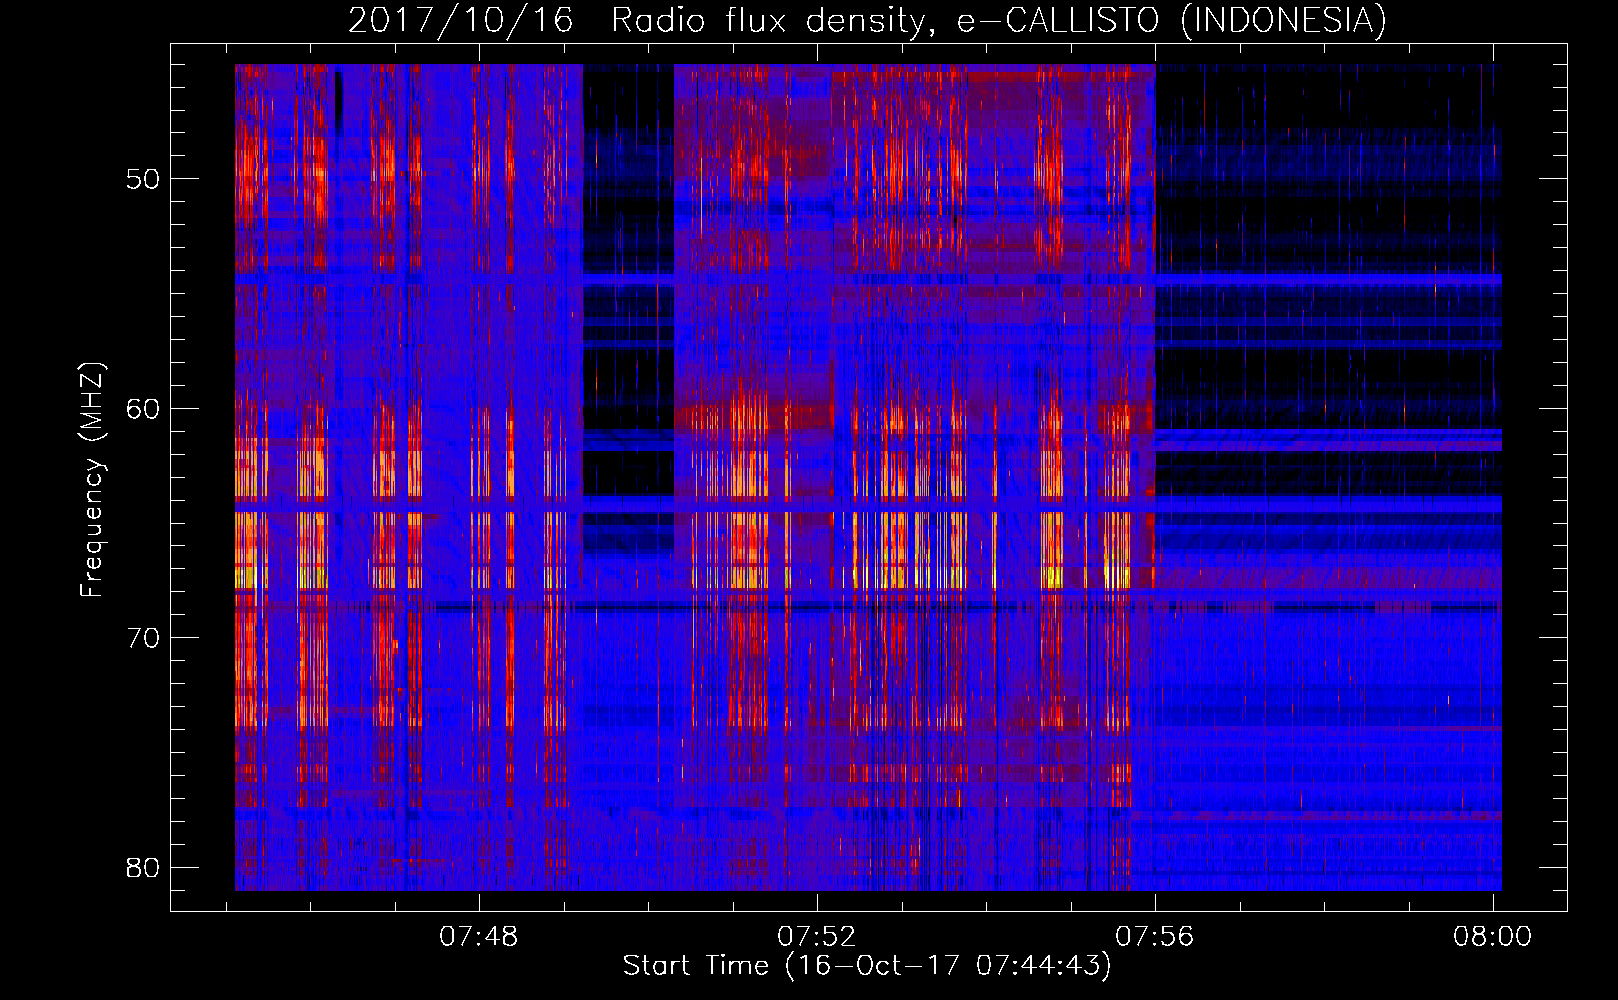Click the 07:48 time tick label
Screen dimensions: 1618x1000
[x=480, y=936]
